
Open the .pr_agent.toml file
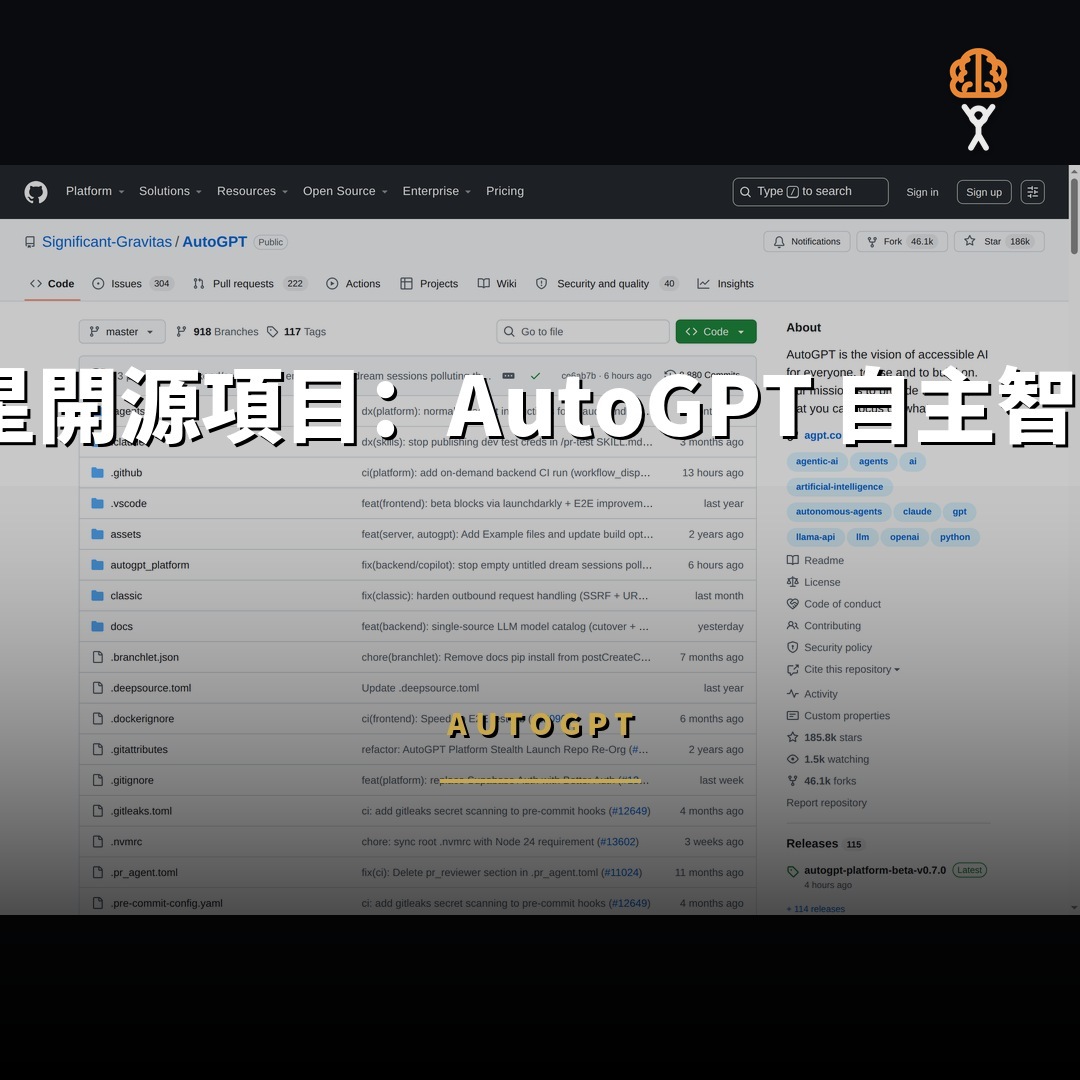click(x=144, y=873)
